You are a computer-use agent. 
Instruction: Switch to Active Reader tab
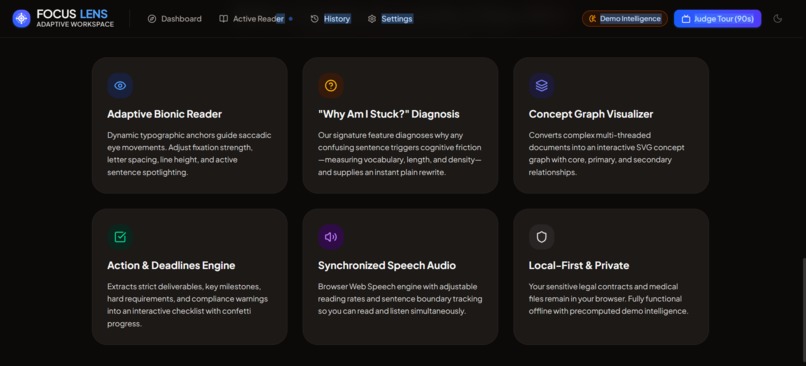click(255, 19)
